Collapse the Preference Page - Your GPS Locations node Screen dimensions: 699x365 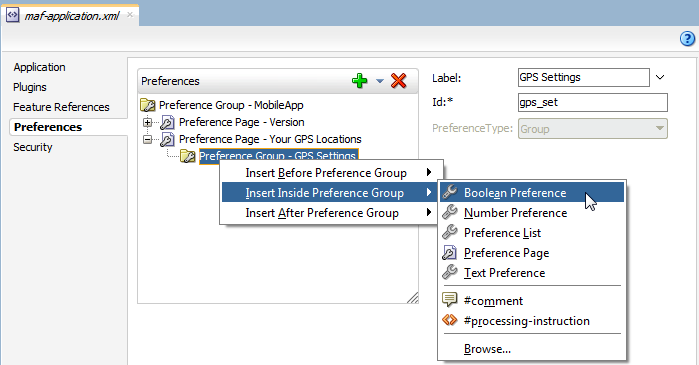pos(147,139)
